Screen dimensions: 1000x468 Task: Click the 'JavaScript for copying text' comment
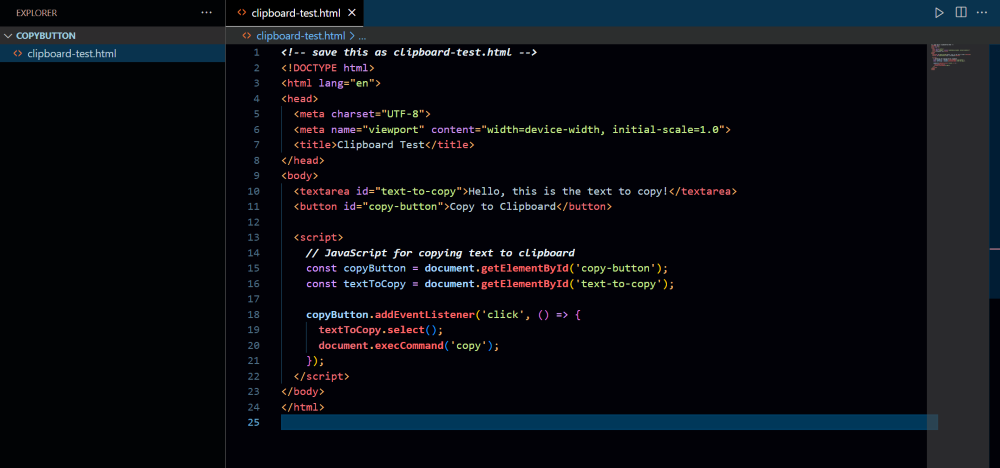440,252
